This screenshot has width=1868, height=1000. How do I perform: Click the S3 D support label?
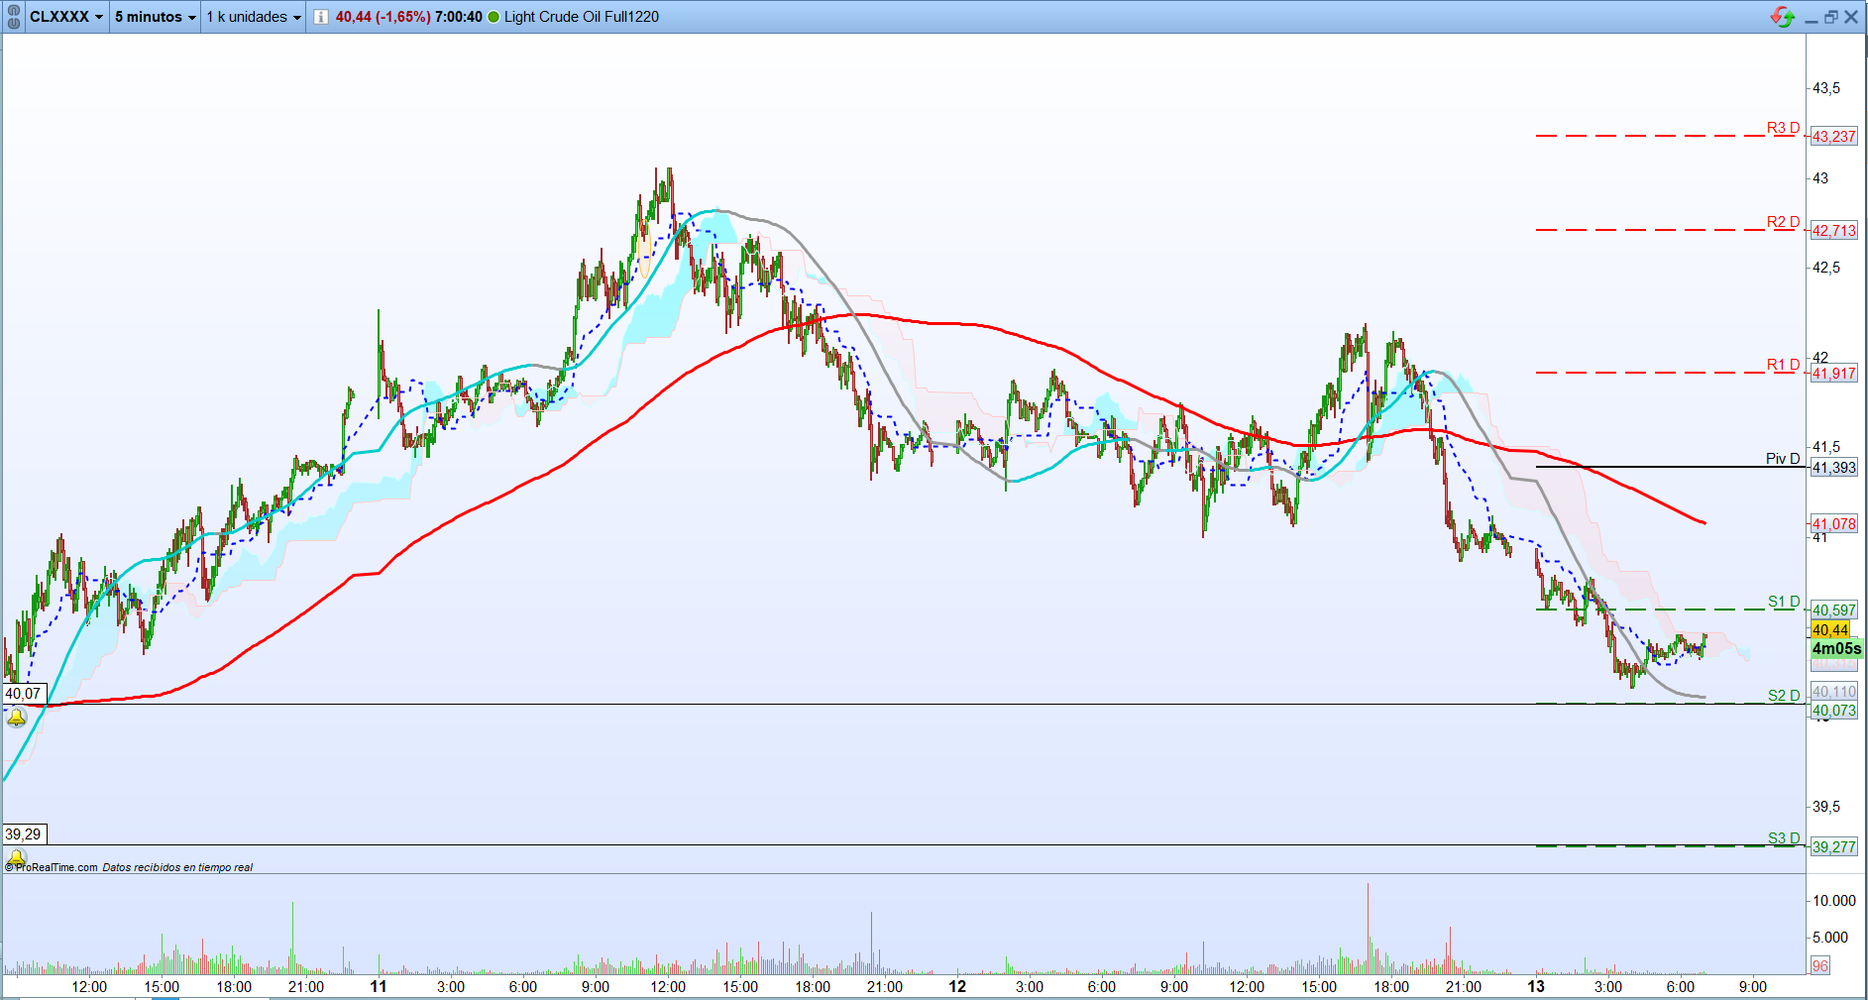point(1784,839)
